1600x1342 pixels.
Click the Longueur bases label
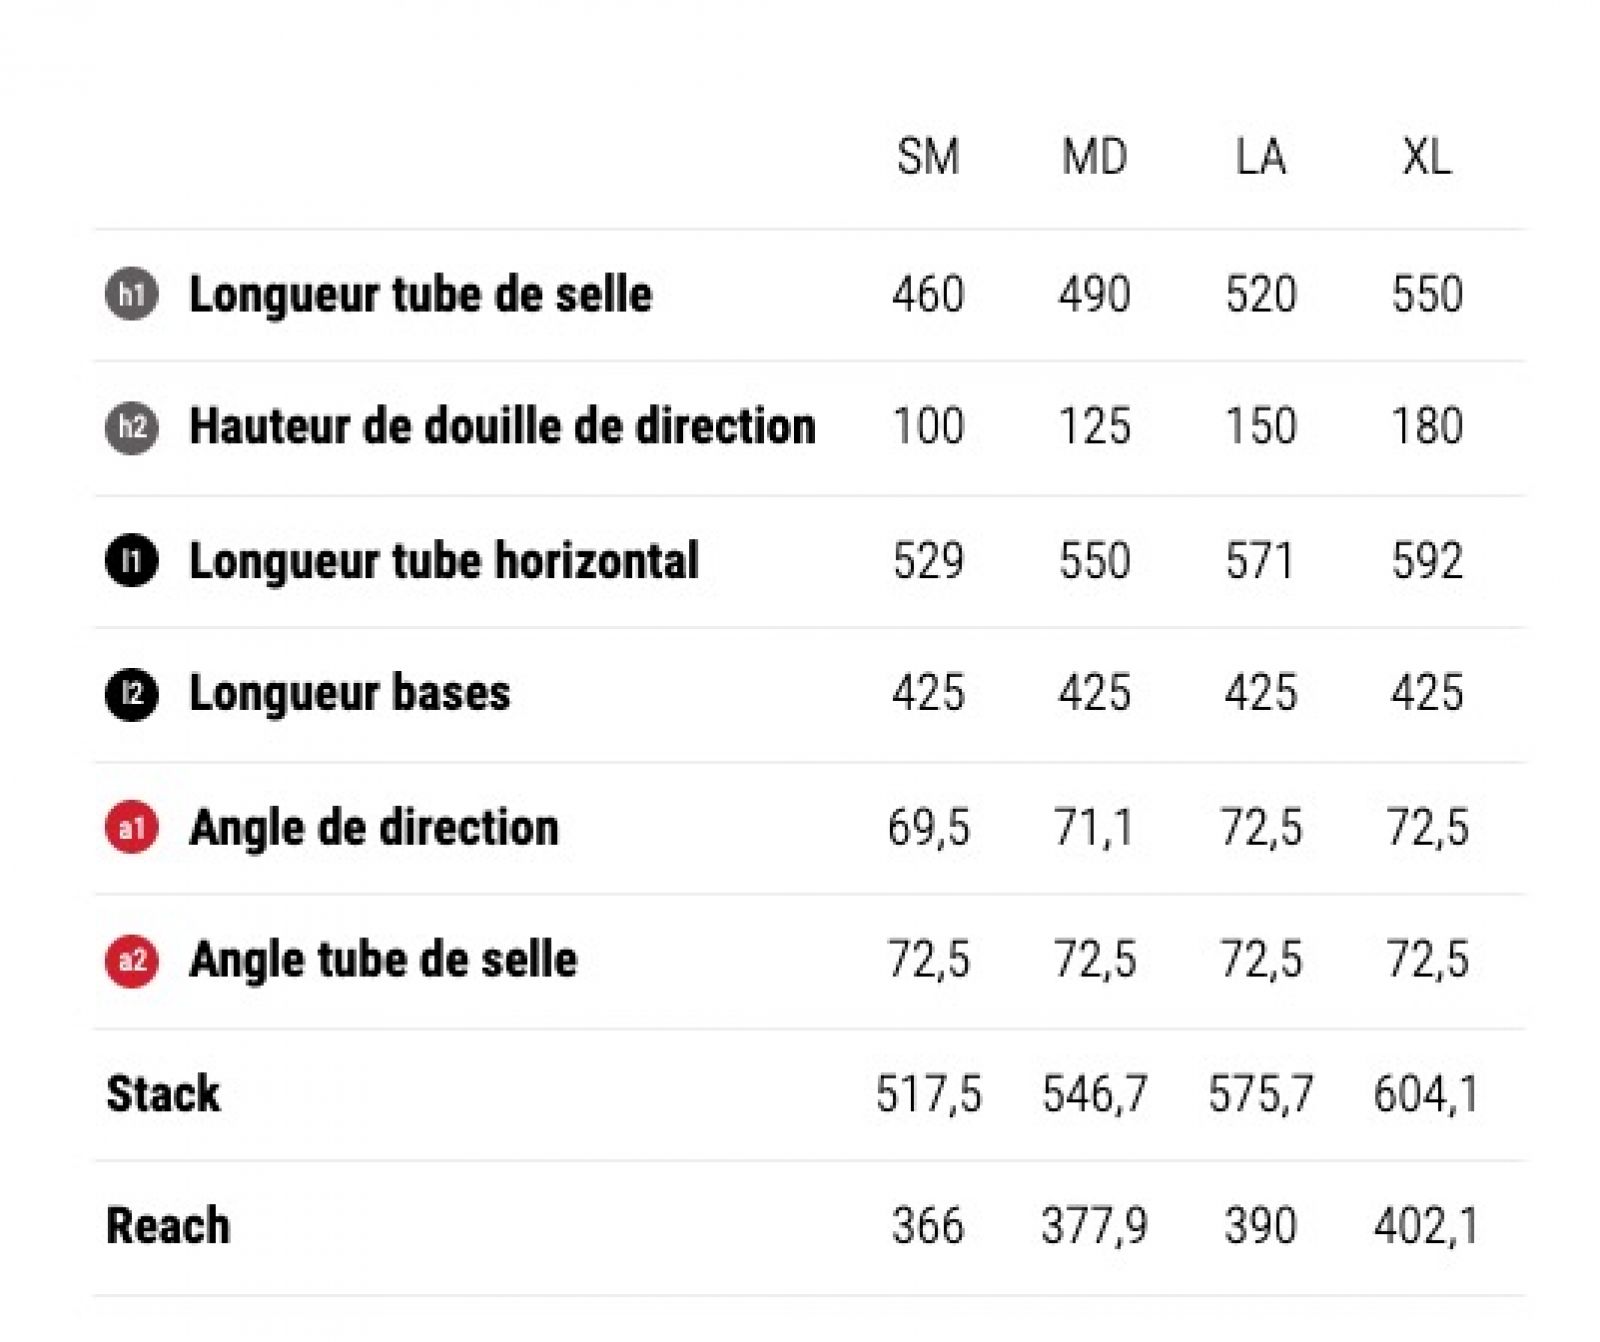coord(350,693)
